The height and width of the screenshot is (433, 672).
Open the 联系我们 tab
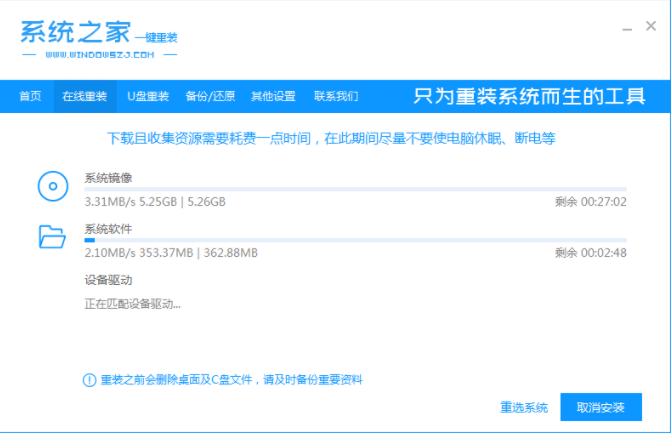(336, 97)
